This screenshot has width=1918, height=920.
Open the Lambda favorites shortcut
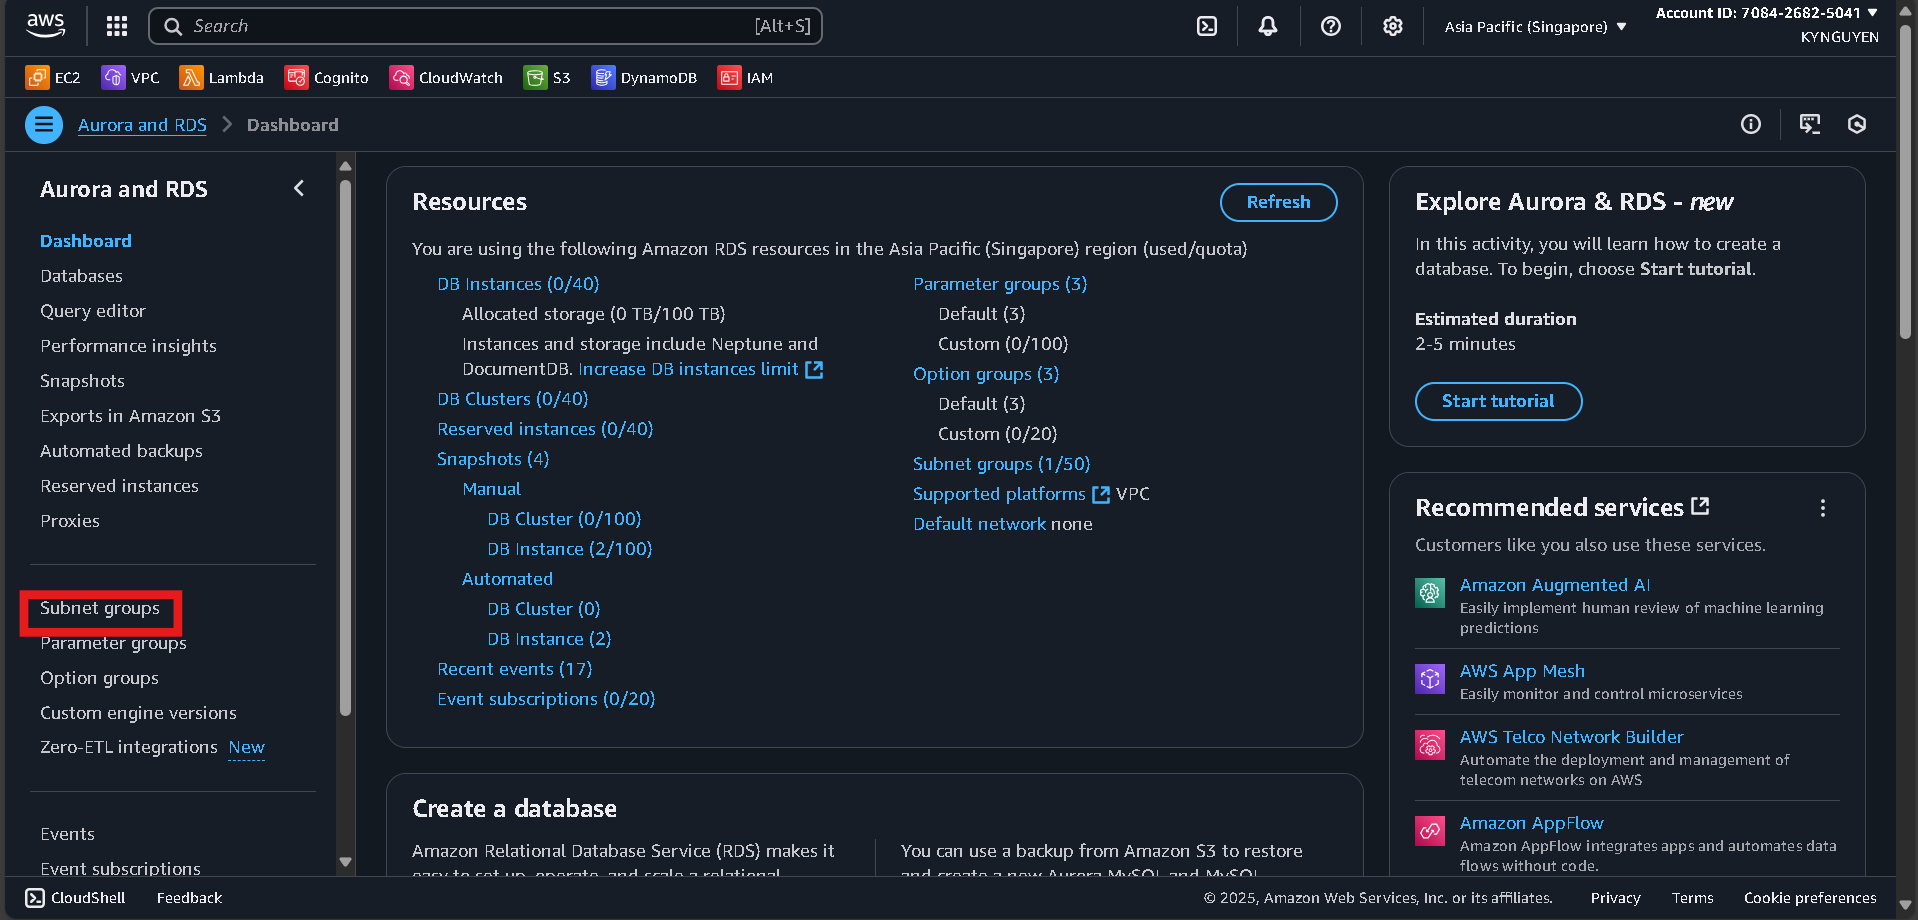[221, 77]
